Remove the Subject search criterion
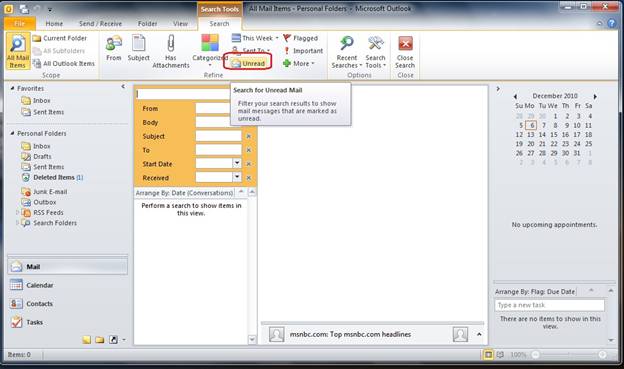Viewport: 624px width, 369px height. [x=249, y=136]
